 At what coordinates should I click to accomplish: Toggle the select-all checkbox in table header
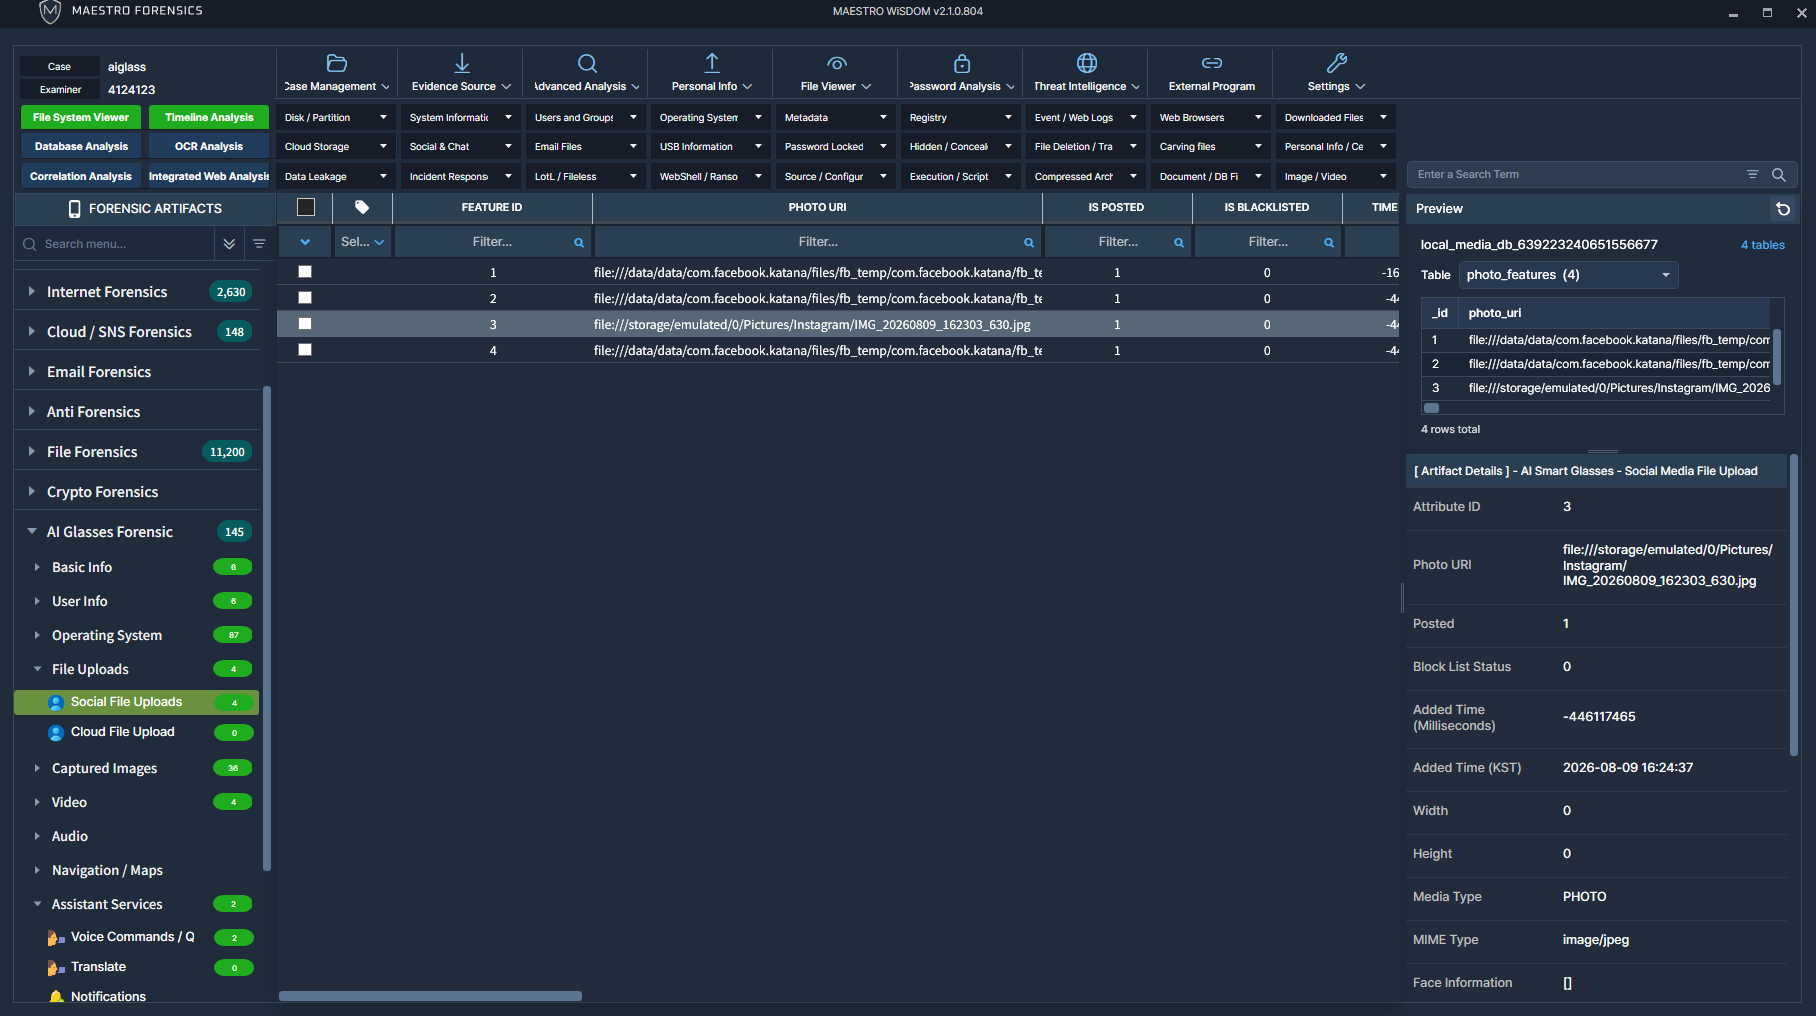pyautogui.click(x=306, y=207)
